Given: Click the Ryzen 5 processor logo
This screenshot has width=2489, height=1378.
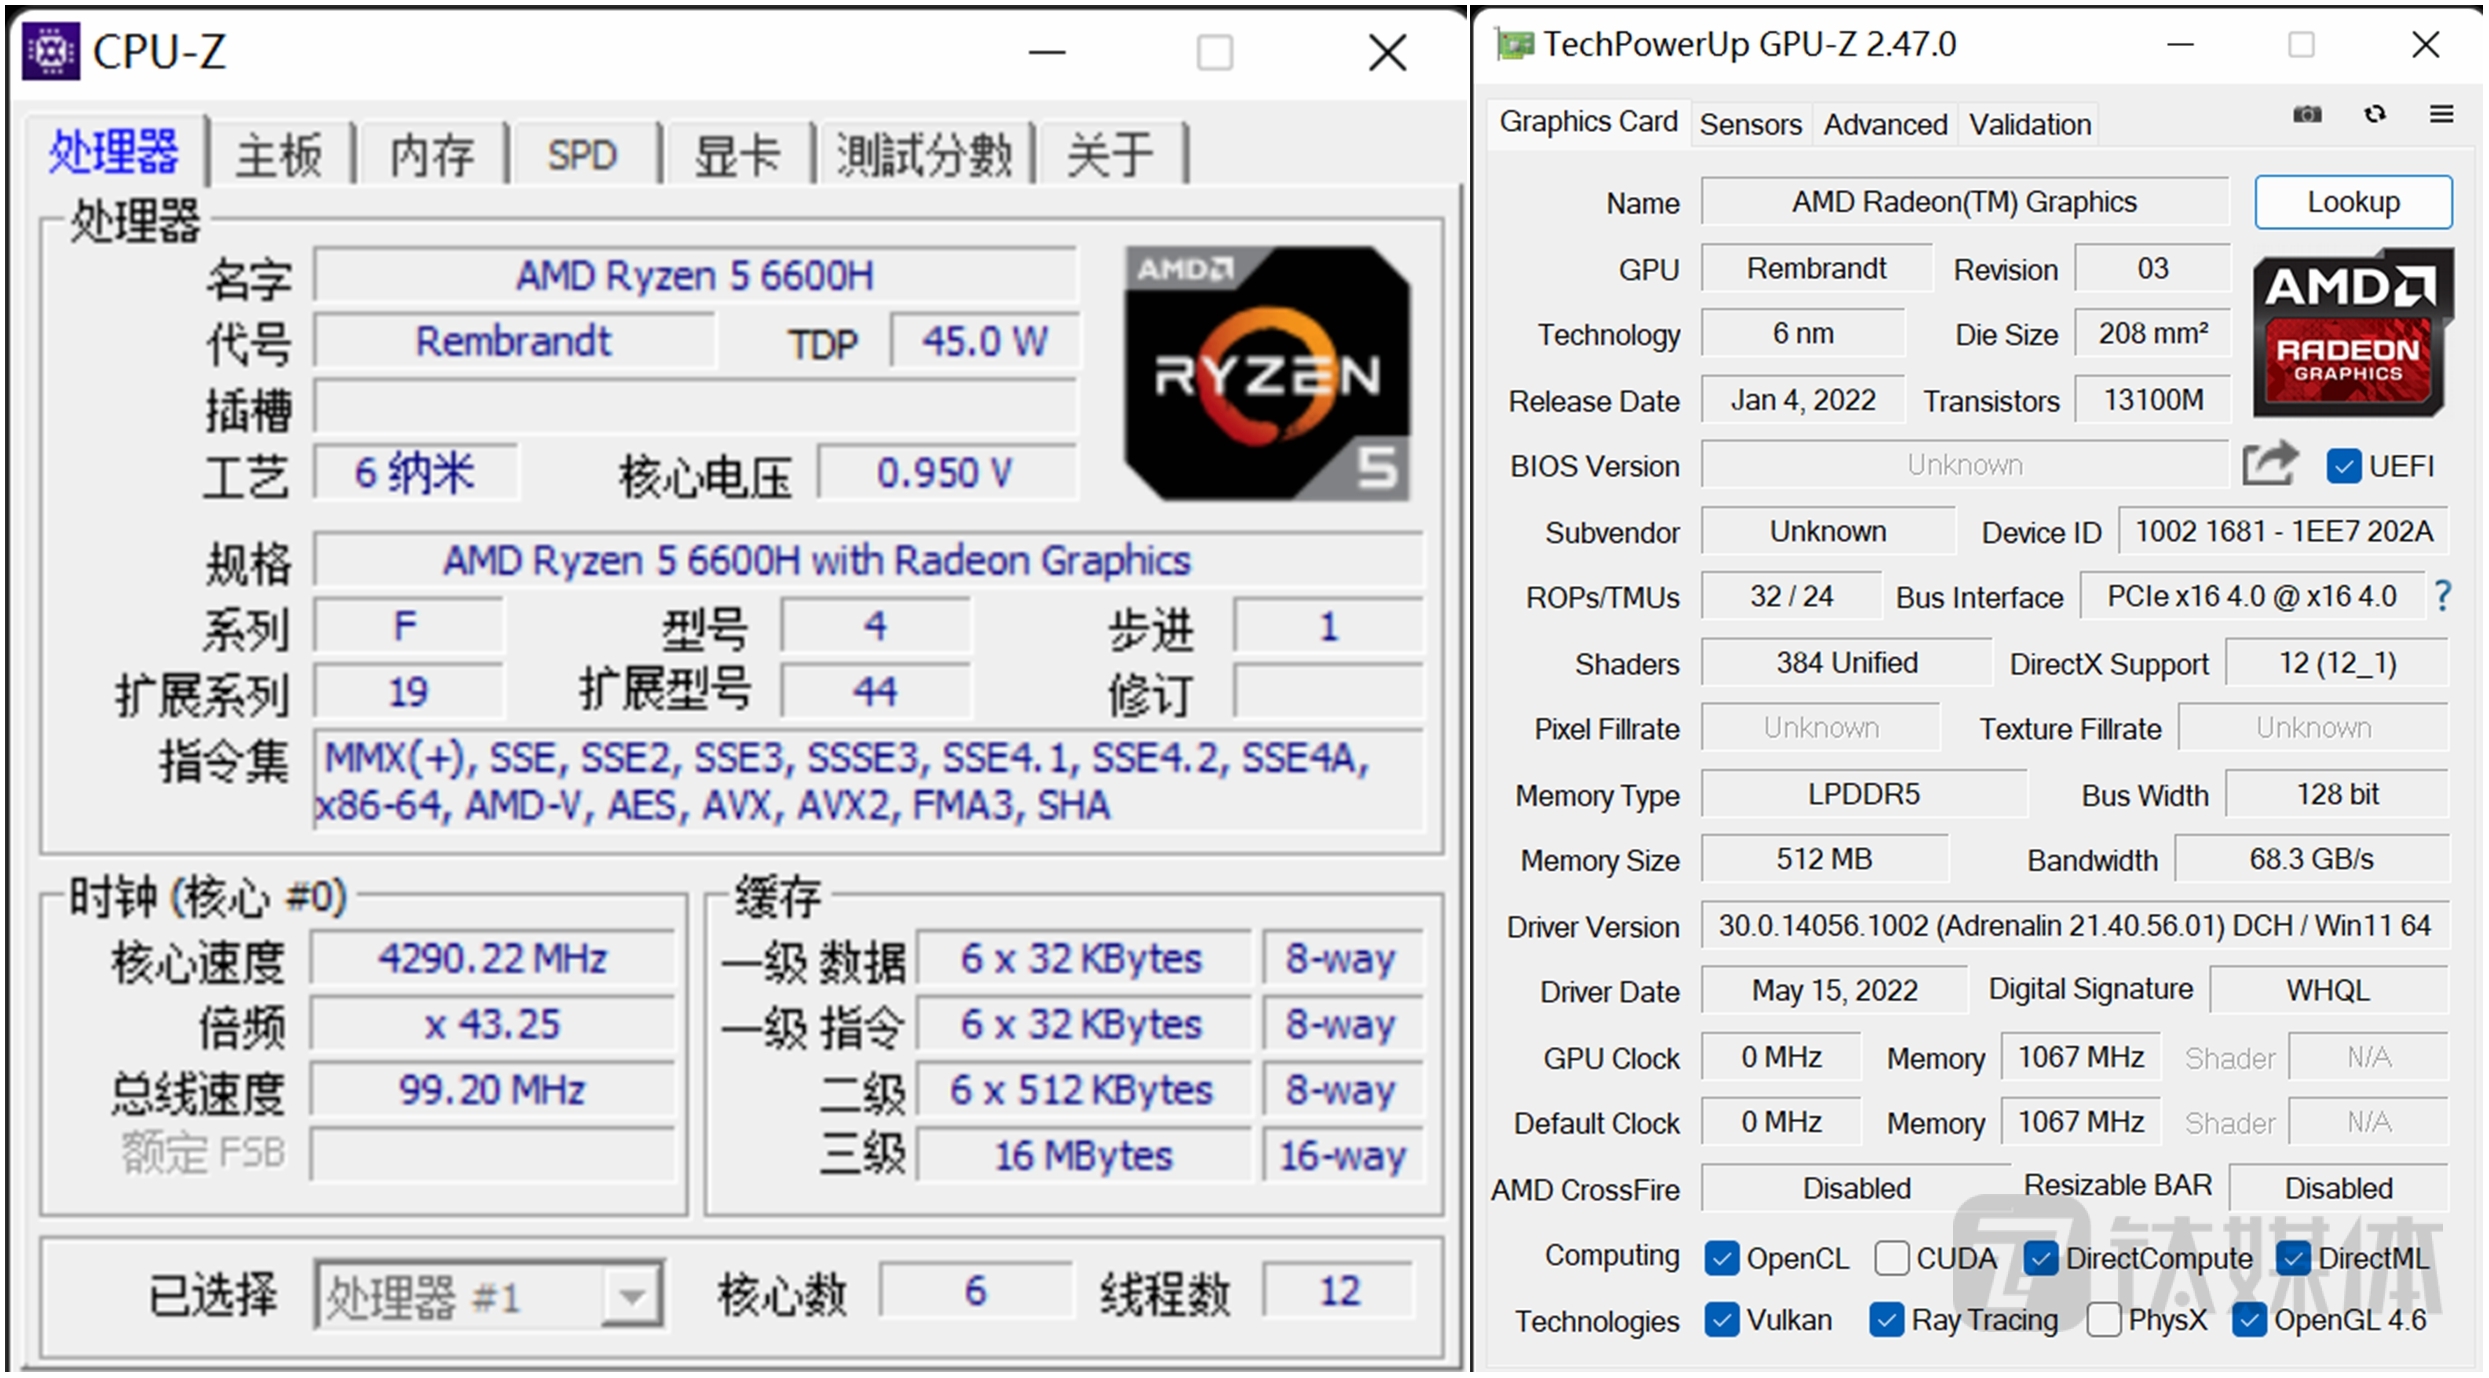Looking at the screenshot, I should [1266, 373].
